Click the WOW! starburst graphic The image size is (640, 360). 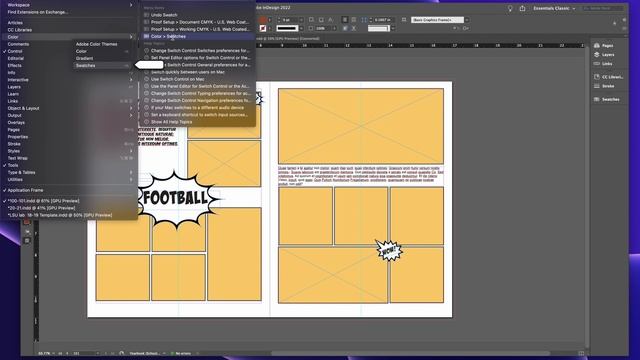[389, 250]
